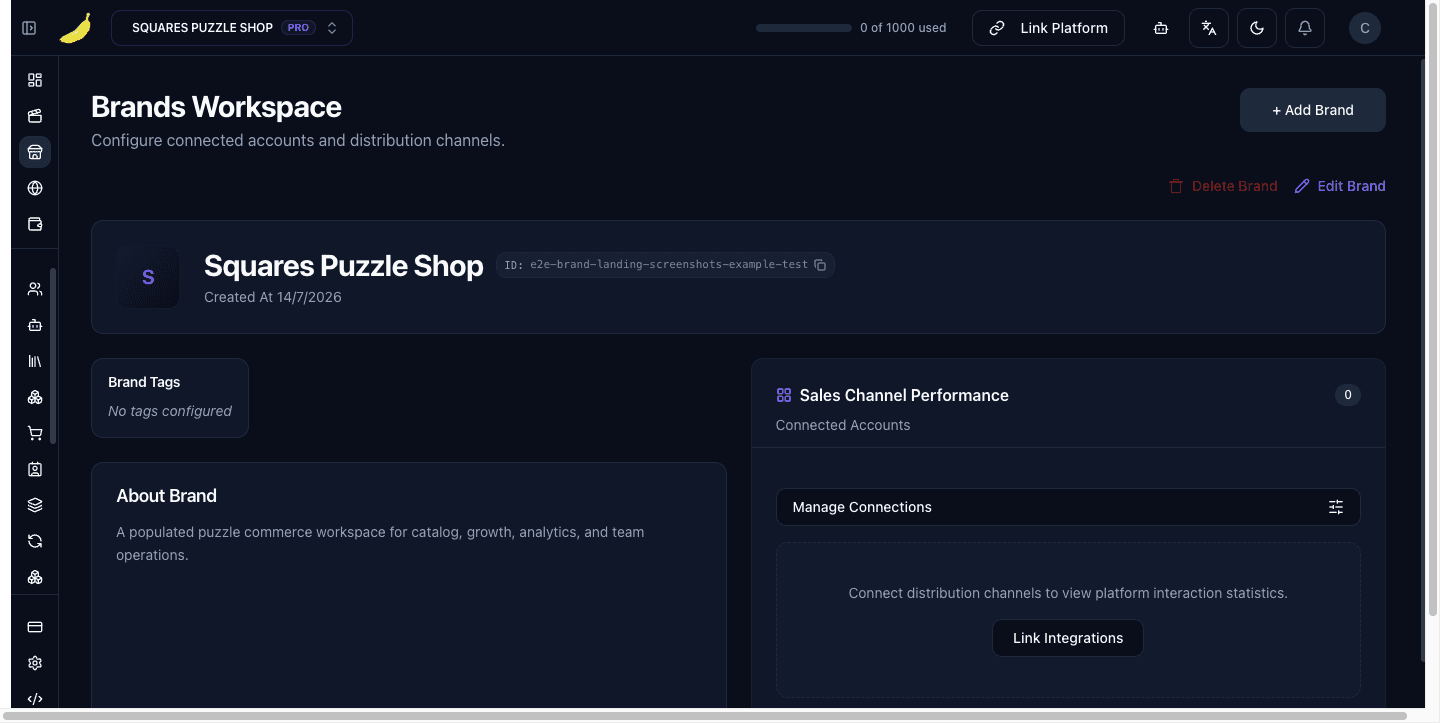Image resolution: width=1440 pixels, height=723 pixels.
Task: Open the language translation switcher
Action: click(x=1209, y=28)
